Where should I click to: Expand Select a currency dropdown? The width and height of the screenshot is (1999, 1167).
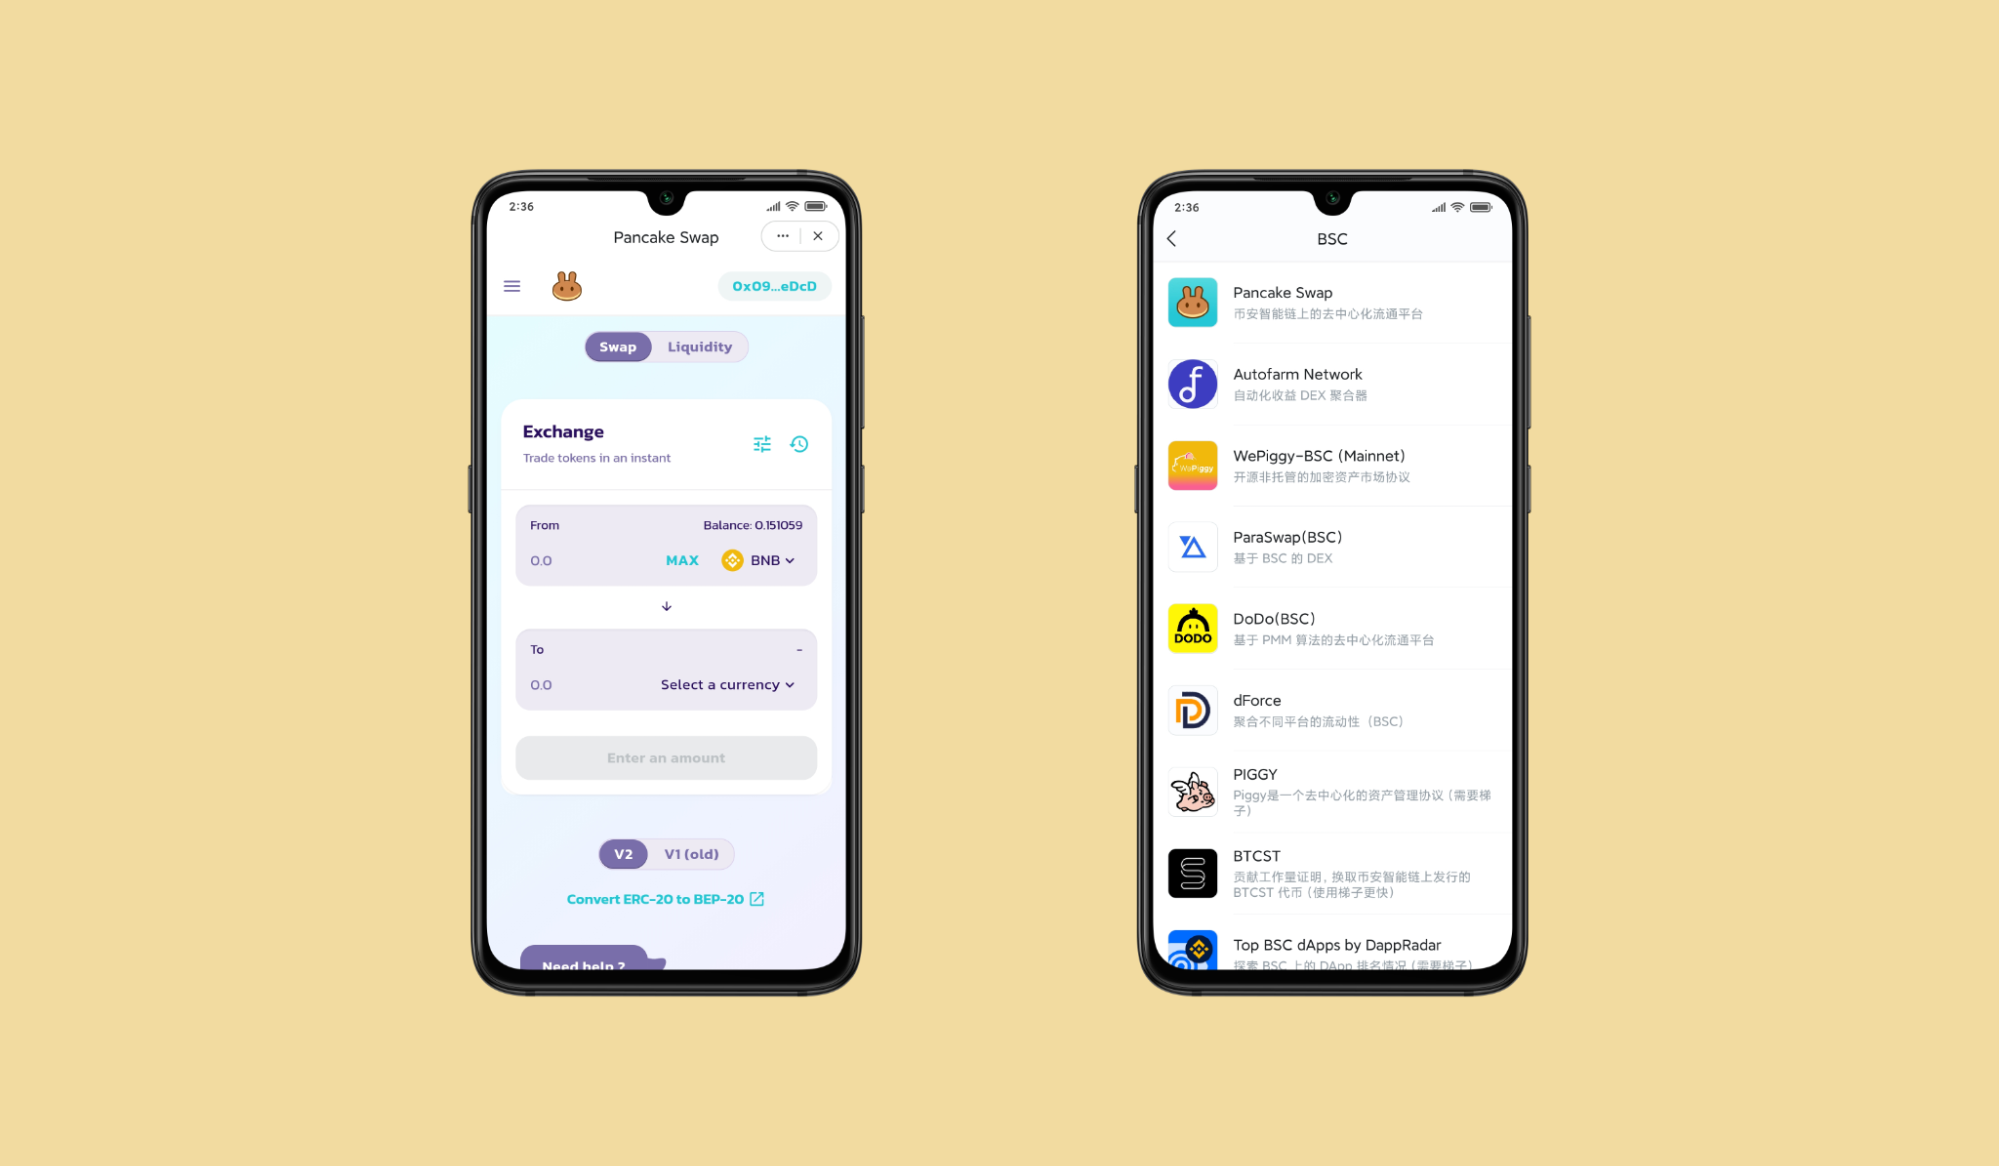tap(728, 684)
